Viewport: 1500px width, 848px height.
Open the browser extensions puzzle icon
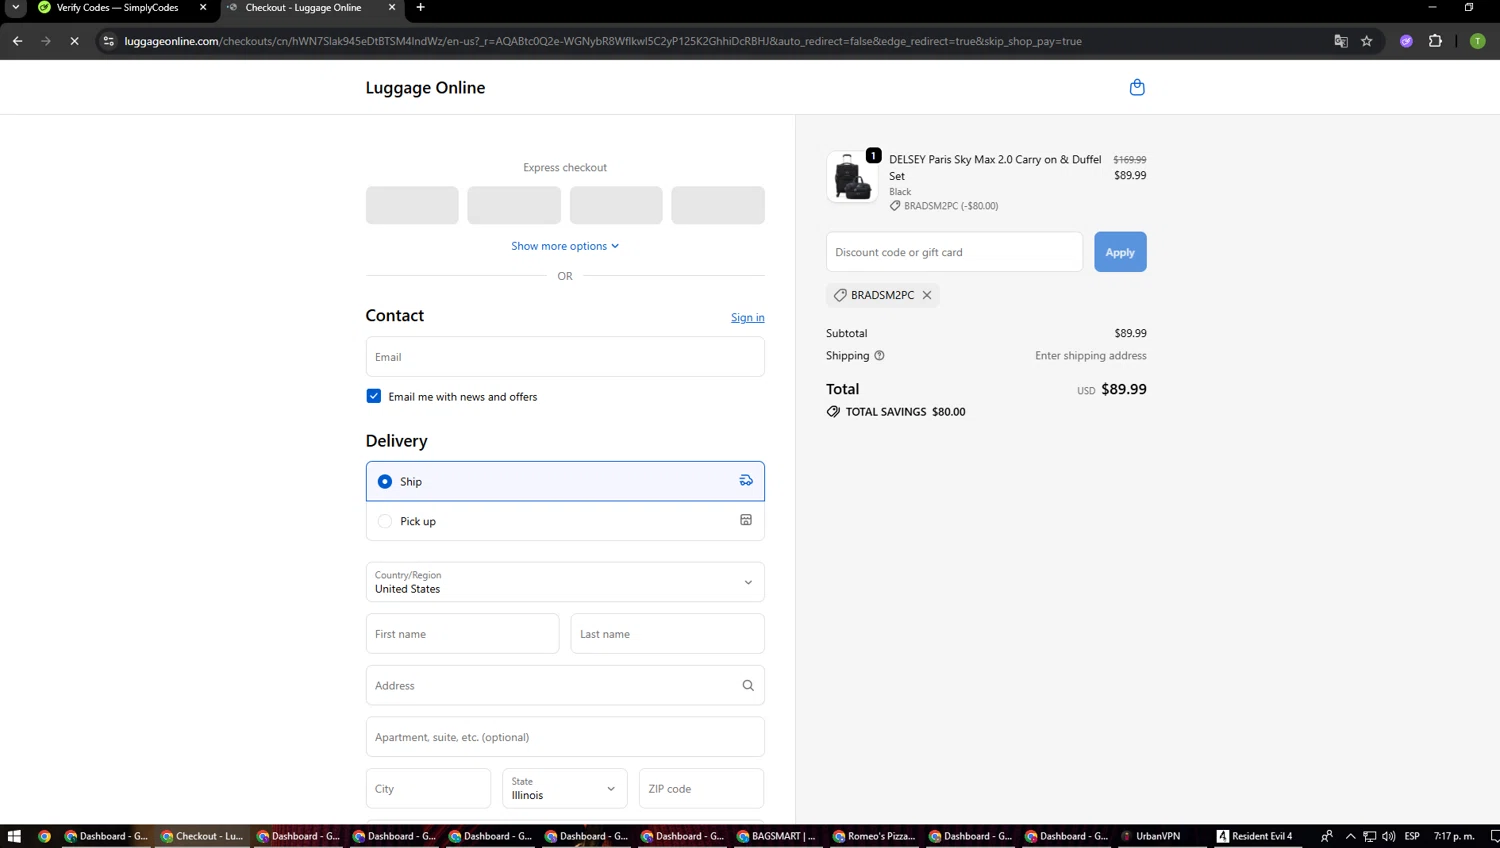1435,41
